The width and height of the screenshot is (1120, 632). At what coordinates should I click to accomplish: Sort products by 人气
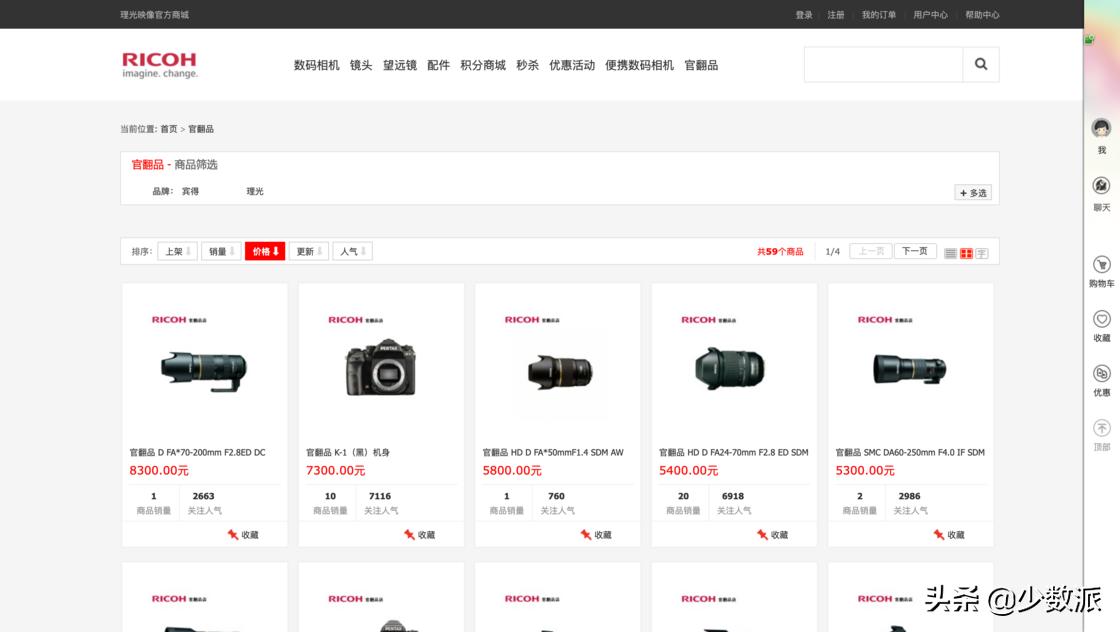click(x=352, y=251)
